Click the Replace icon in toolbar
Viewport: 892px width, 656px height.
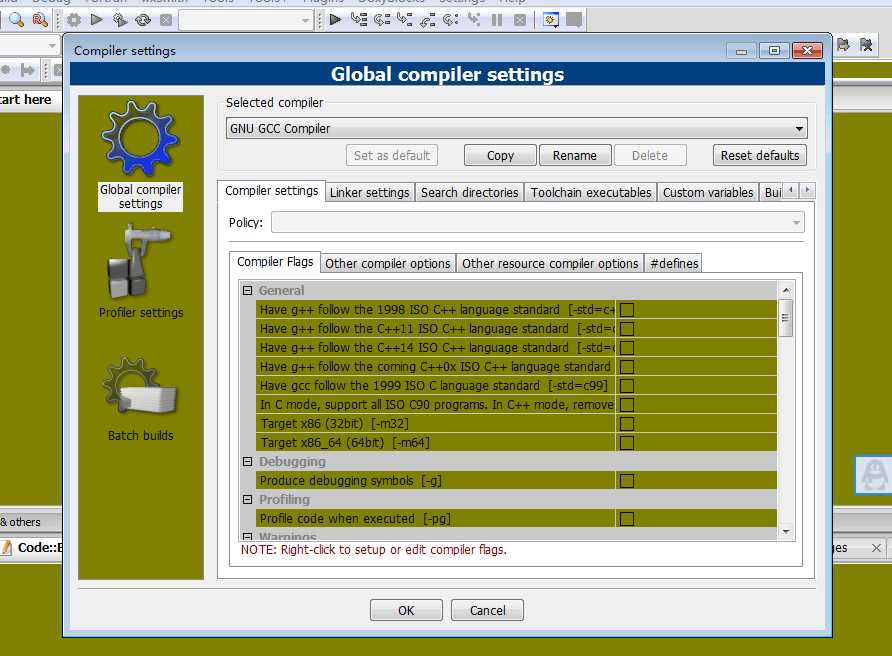tap(40, 20)
